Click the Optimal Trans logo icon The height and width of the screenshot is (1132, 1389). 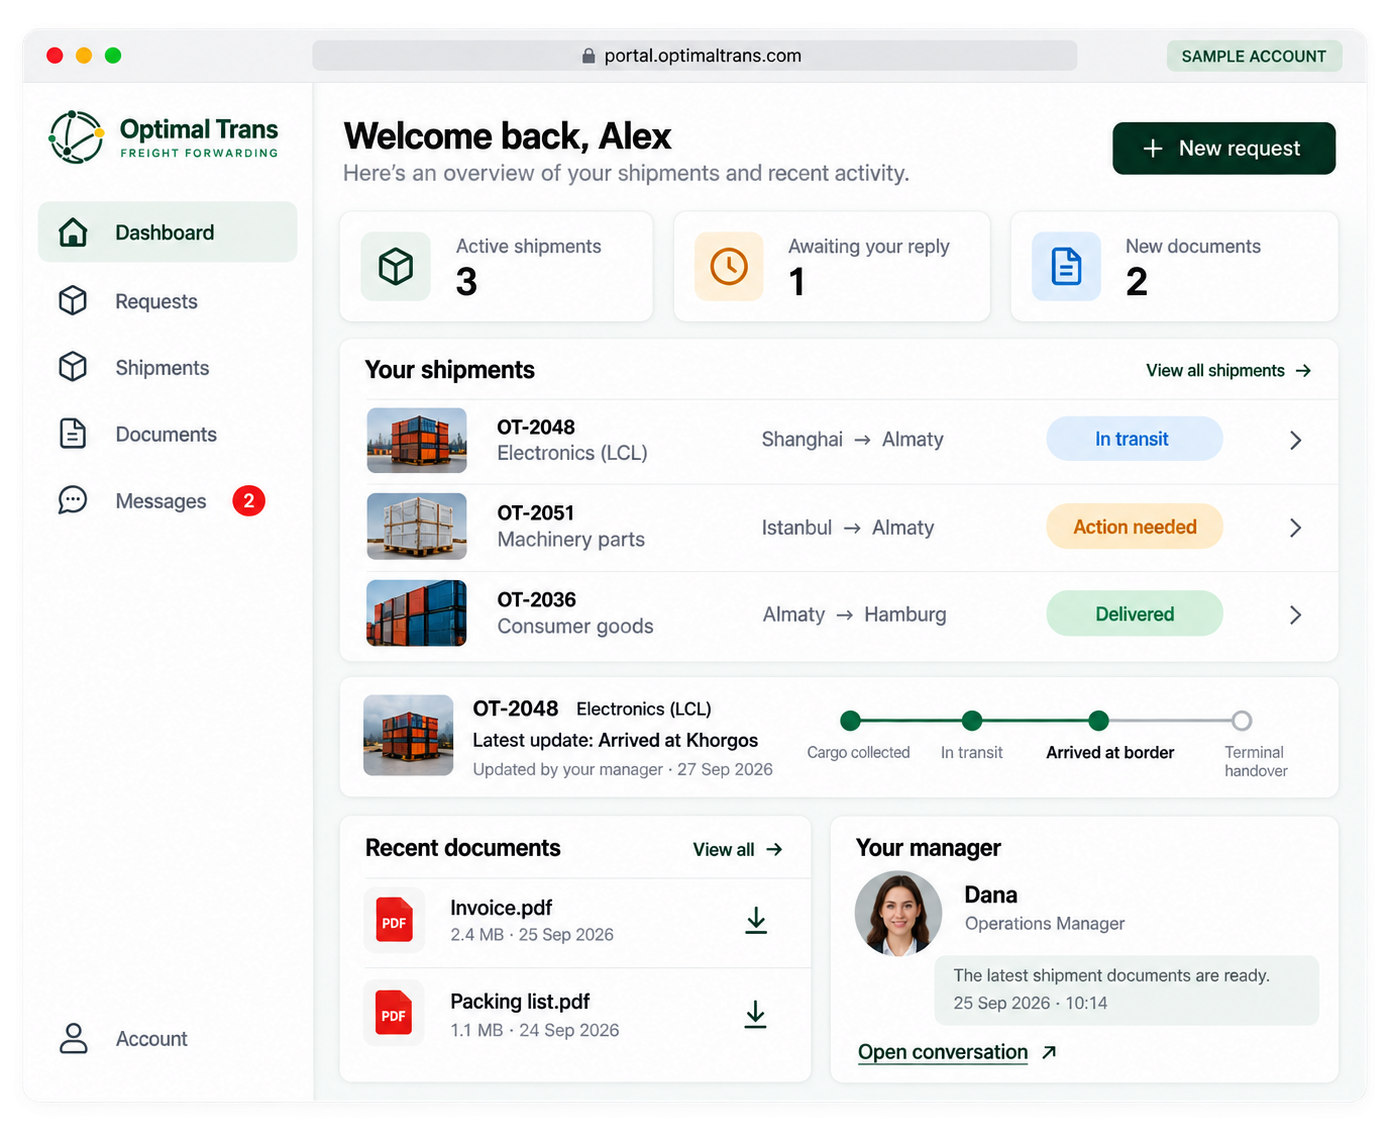pos(76,137)
